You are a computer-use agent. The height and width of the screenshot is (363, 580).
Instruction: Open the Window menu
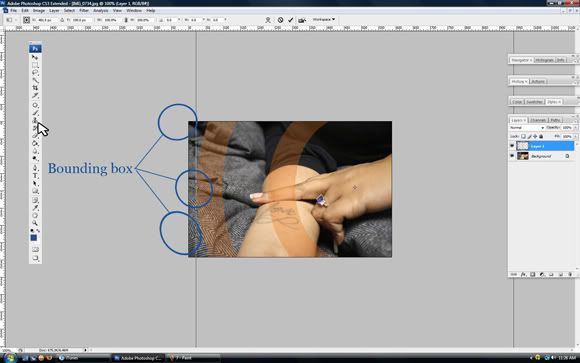[134, 10]
